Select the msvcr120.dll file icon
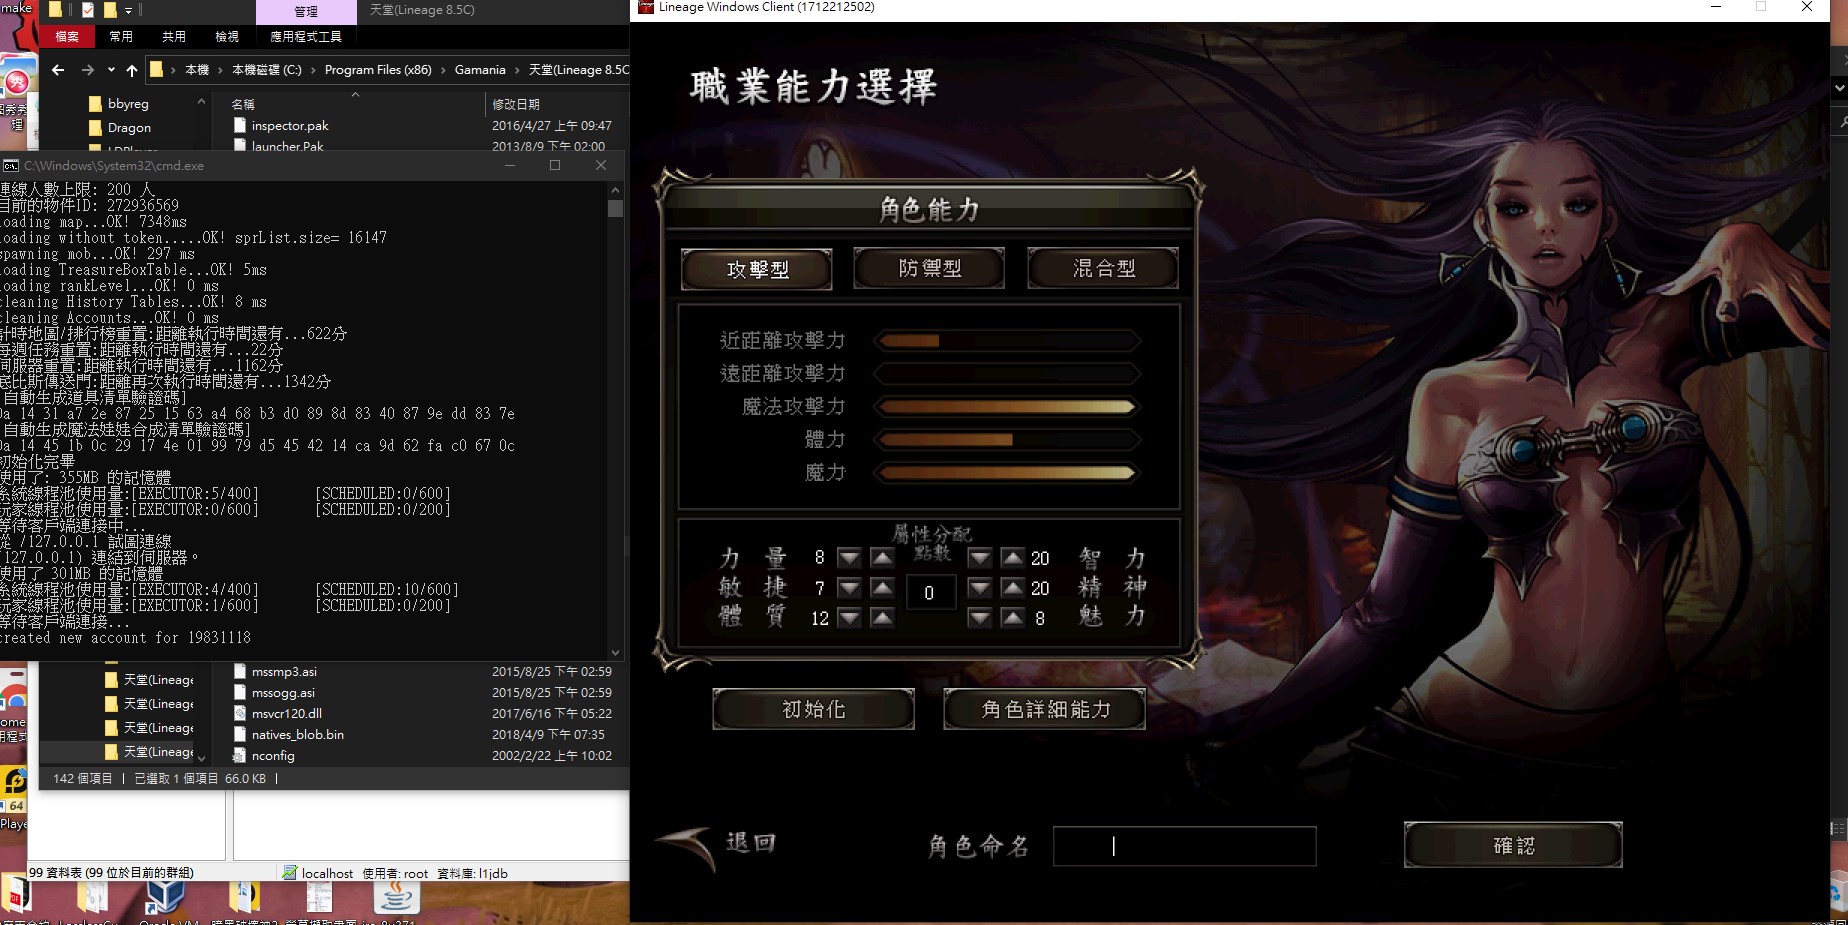Screen dimensions: 1848x925 [240, 714]
